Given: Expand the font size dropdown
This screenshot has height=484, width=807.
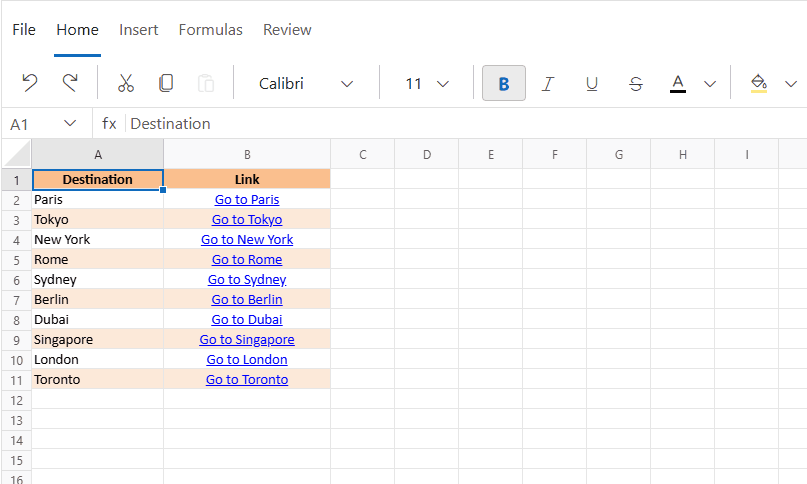Looking at the screenshot, I should (443, 83).
